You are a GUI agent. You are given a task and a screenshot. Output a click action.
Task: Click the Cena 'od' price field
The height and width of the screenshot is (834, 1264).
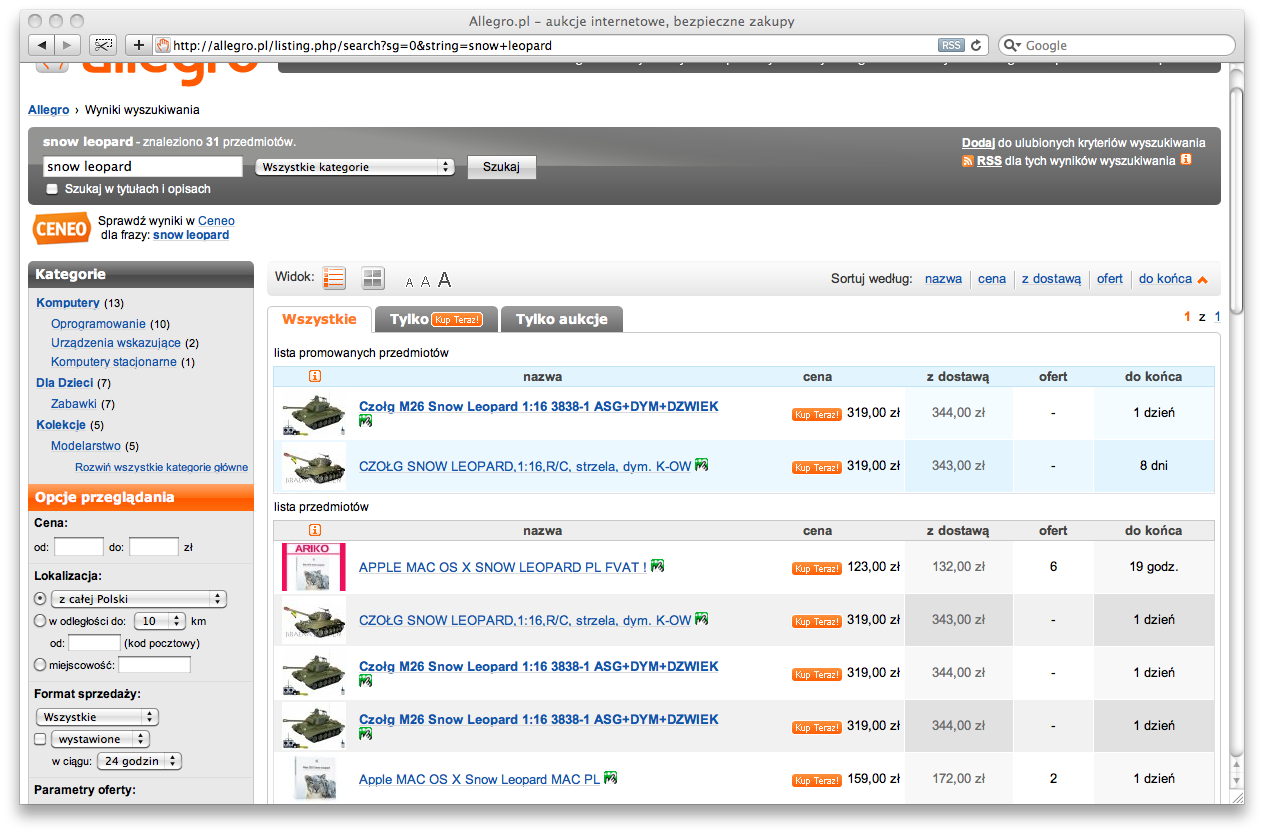tap(79, 547)
